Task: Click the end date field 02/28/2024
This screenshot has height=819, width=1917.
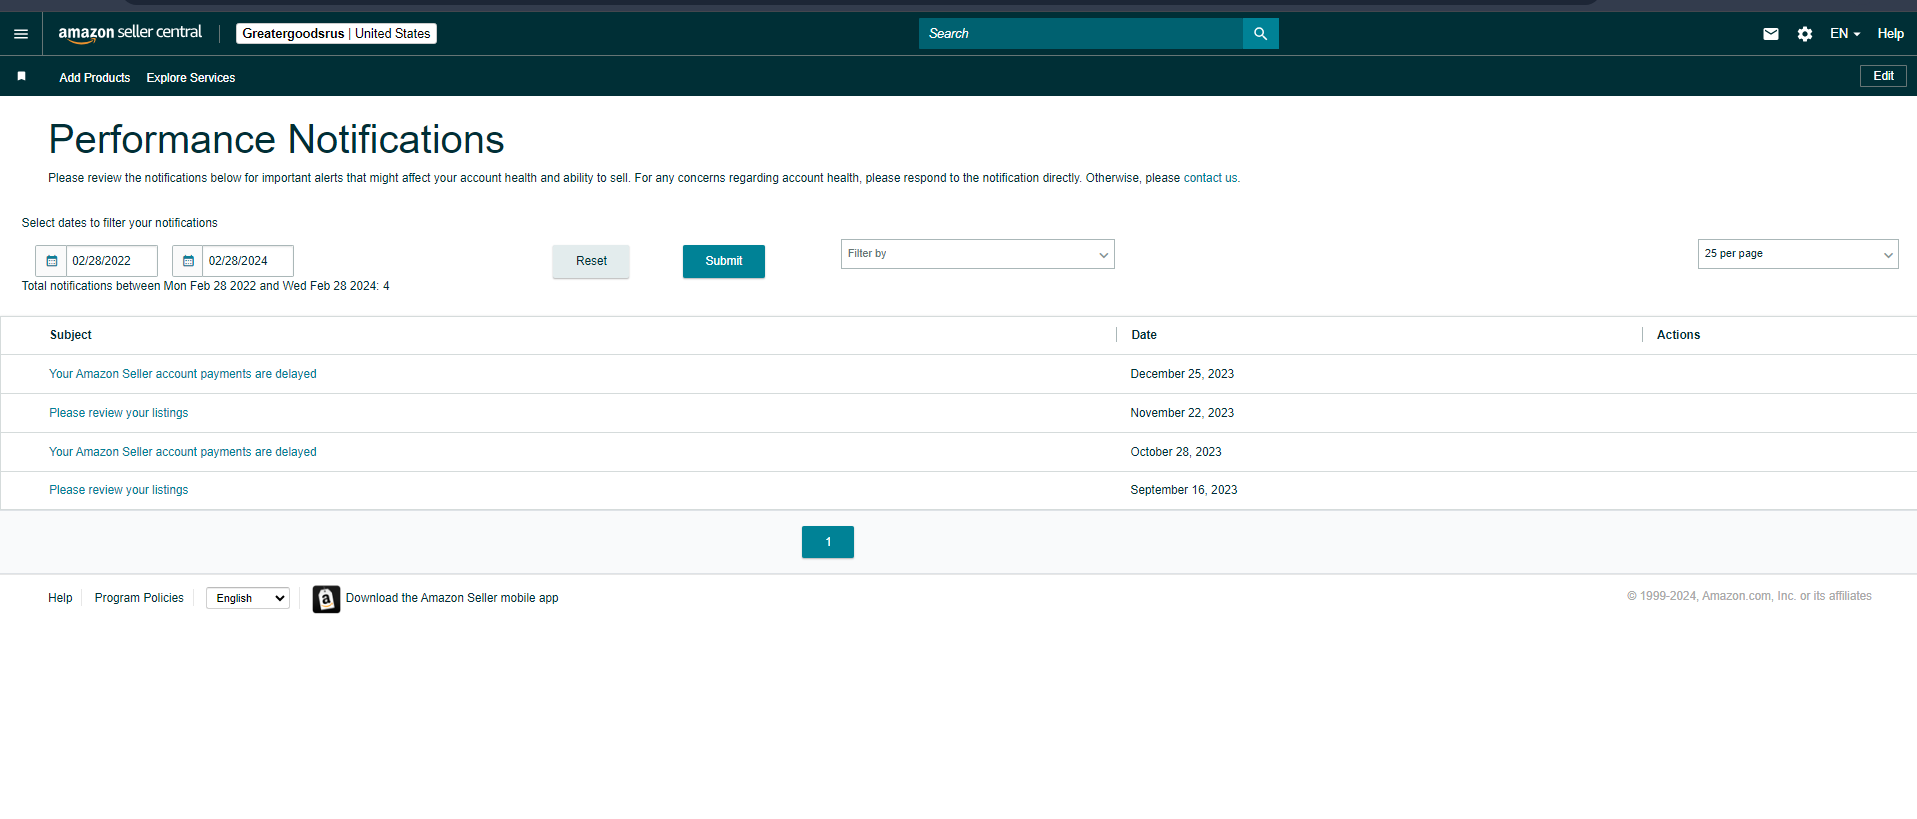Action: pyautogui.click(x=247, y=261)
